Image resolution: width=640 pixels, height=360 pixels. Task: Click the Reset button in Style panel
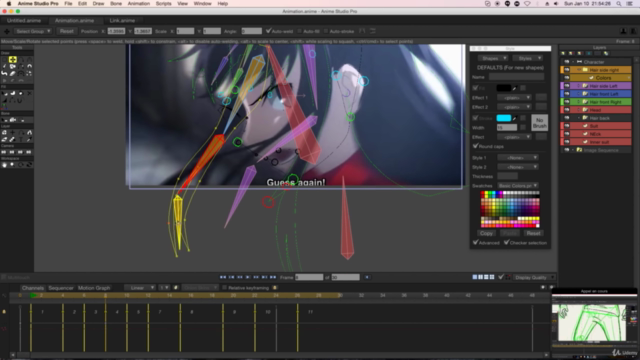pyautogui.click(x=533, y=233)
